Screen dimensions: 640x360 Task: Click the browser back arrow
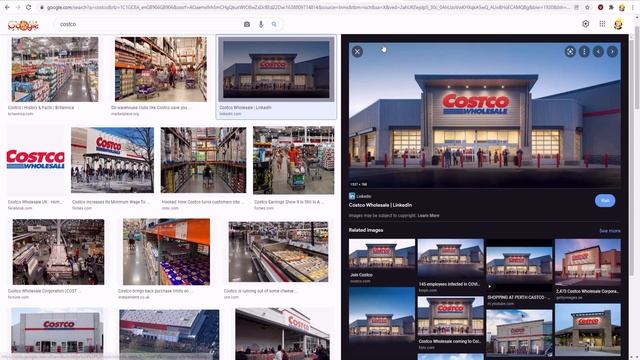(x=7, y=7)
